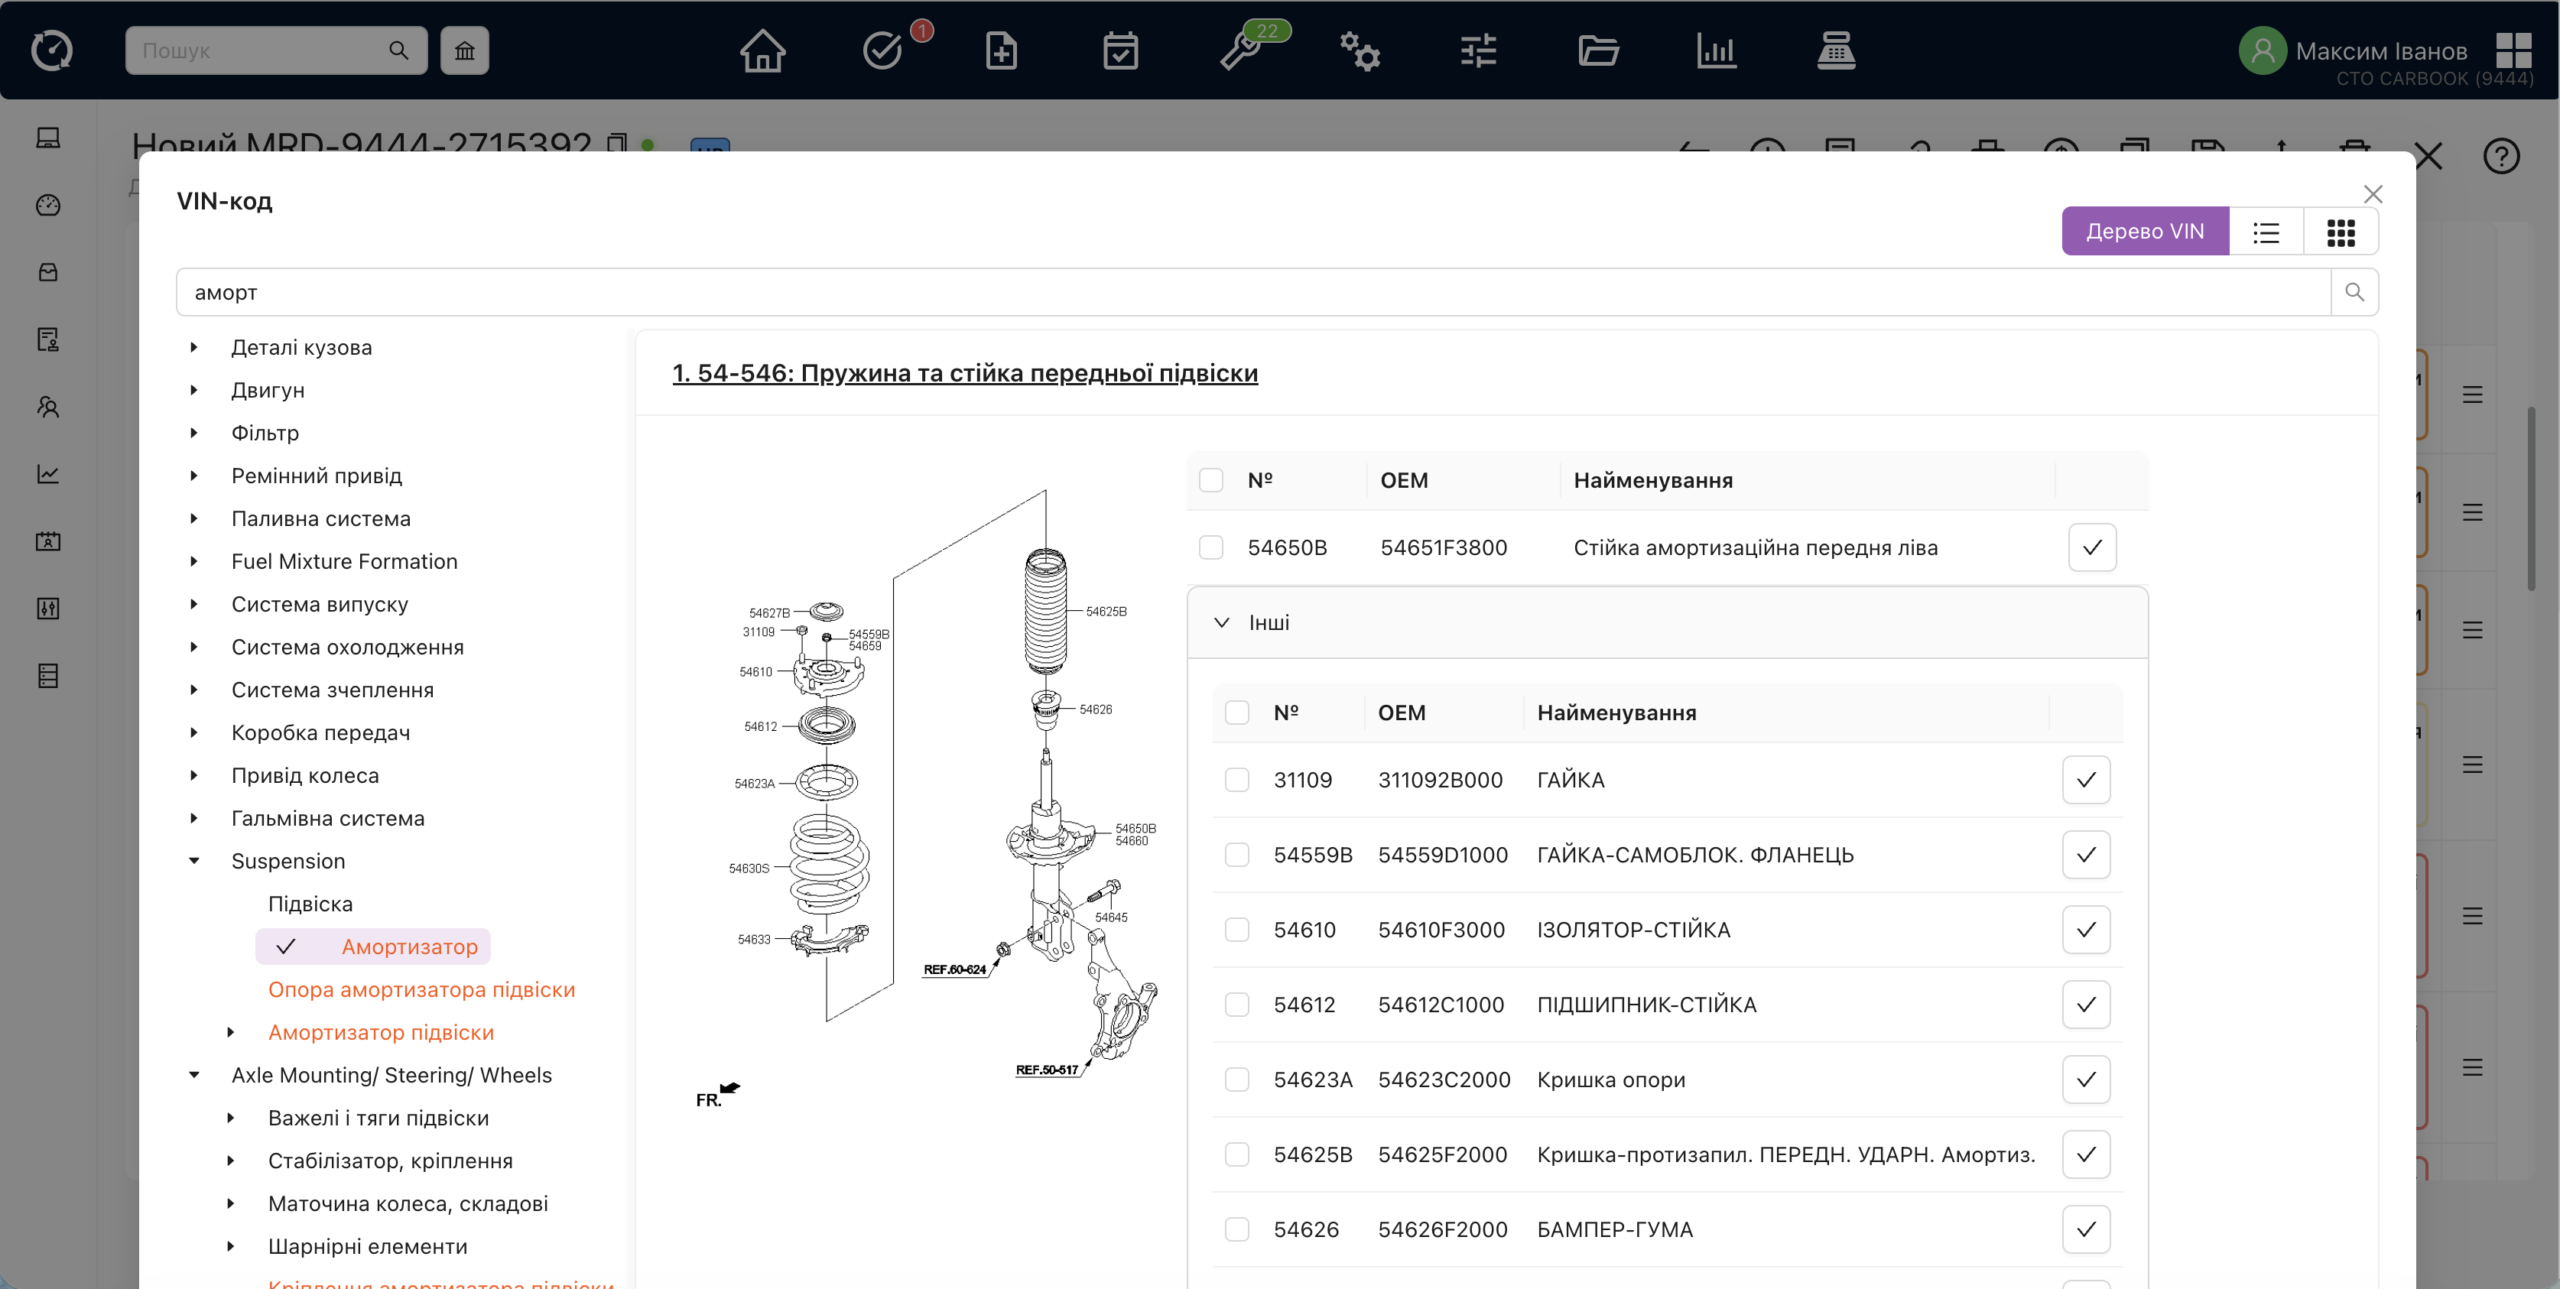Click the VIN search field containing аморт
Image resolution: width=2560 pixels, height=1289 pixels.
1253,292
